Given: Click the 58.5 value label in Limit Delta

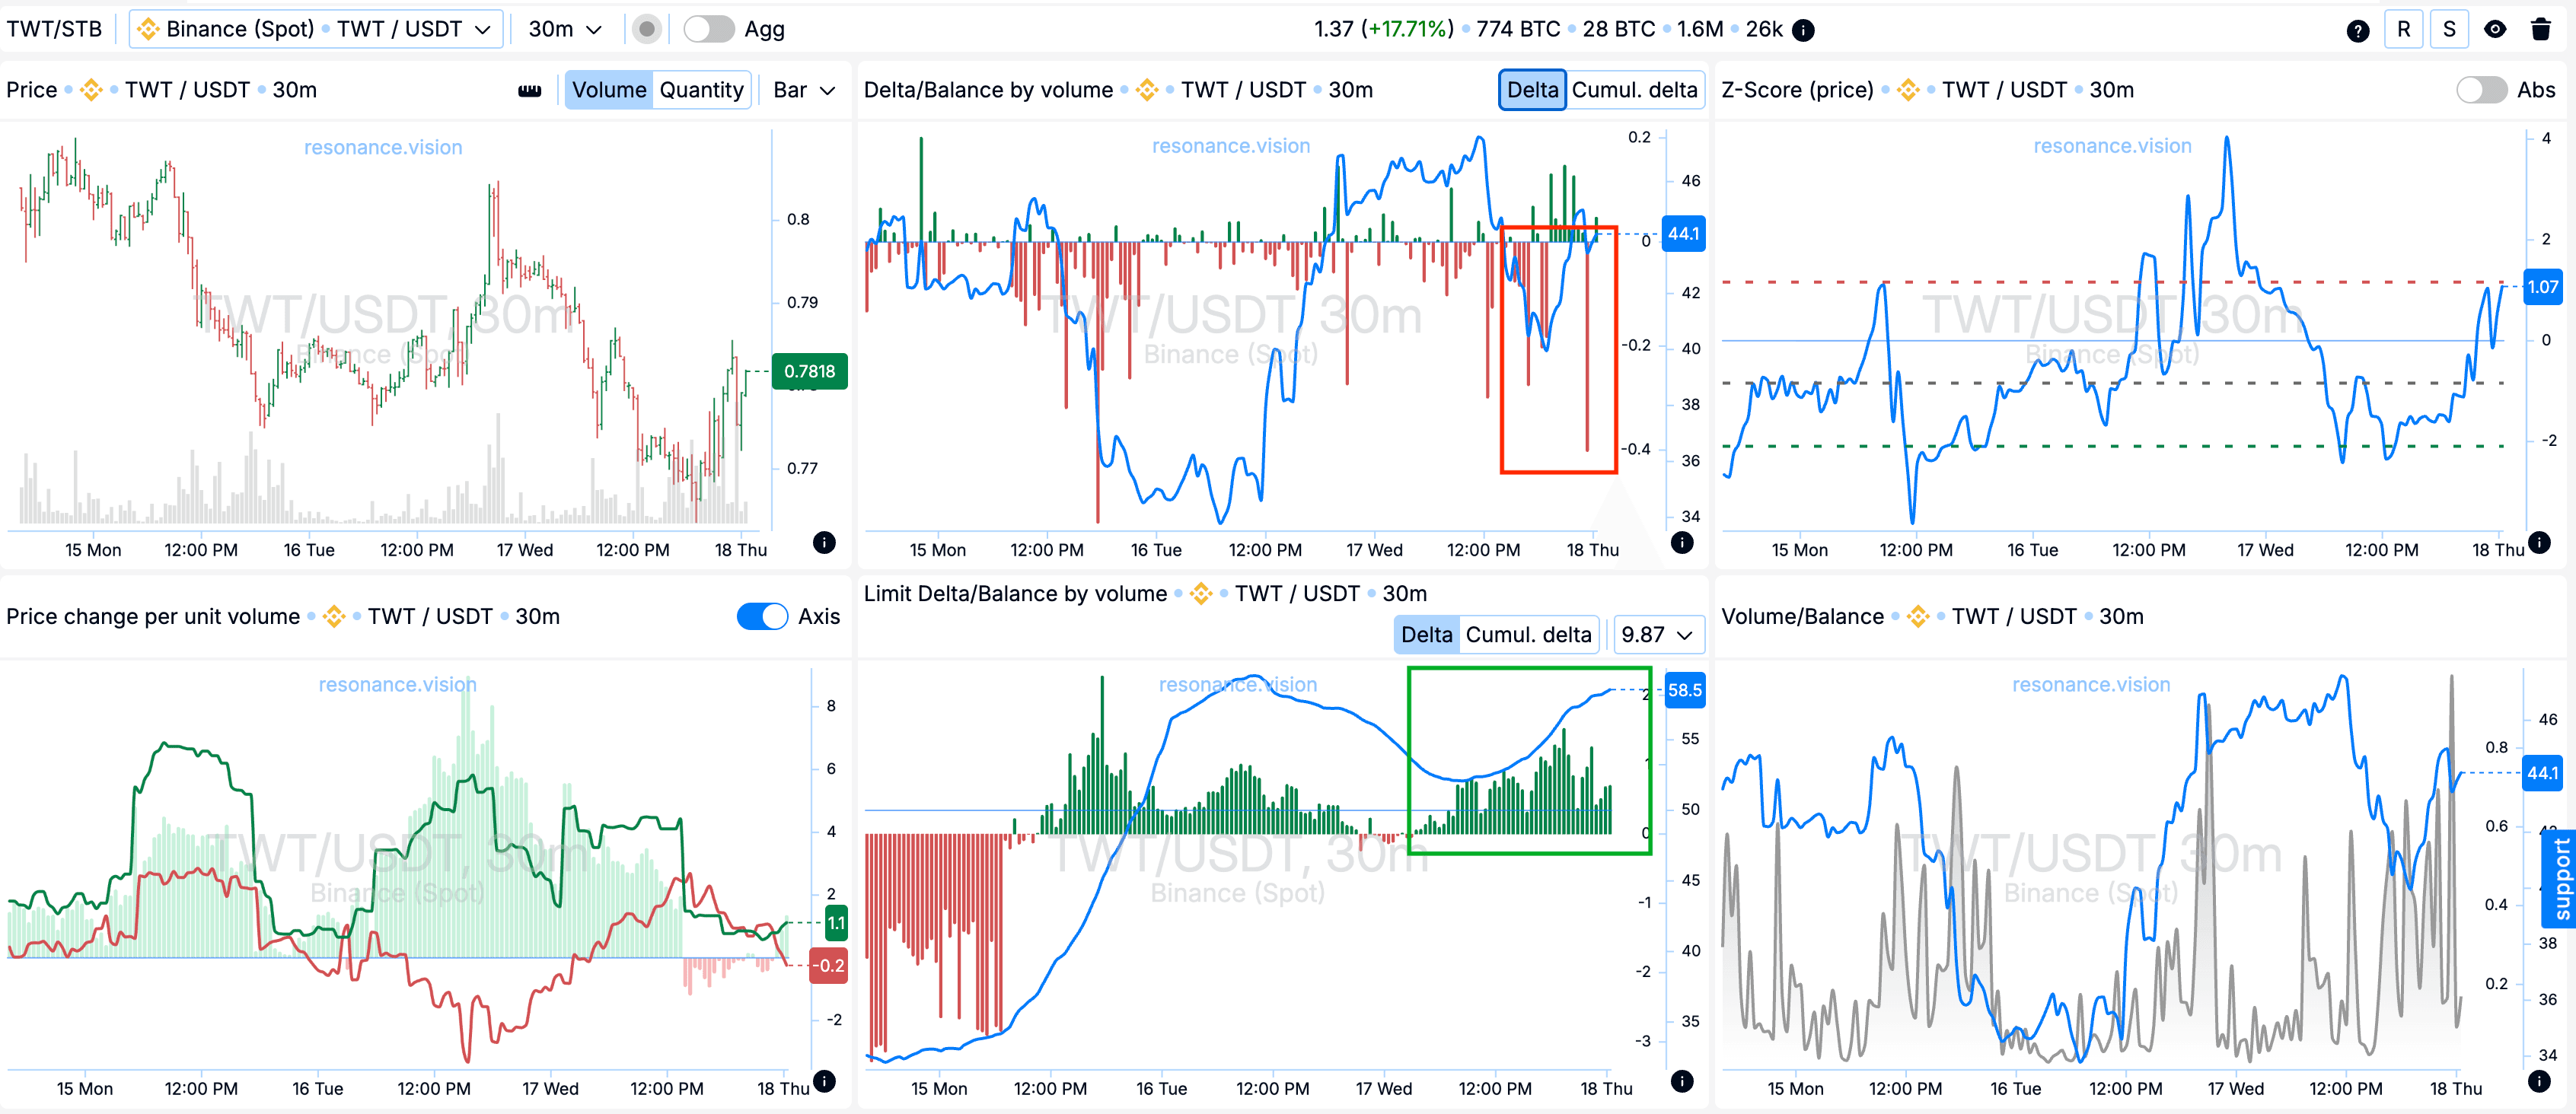Looking at the screenshot, I should tap(1684, 690).
